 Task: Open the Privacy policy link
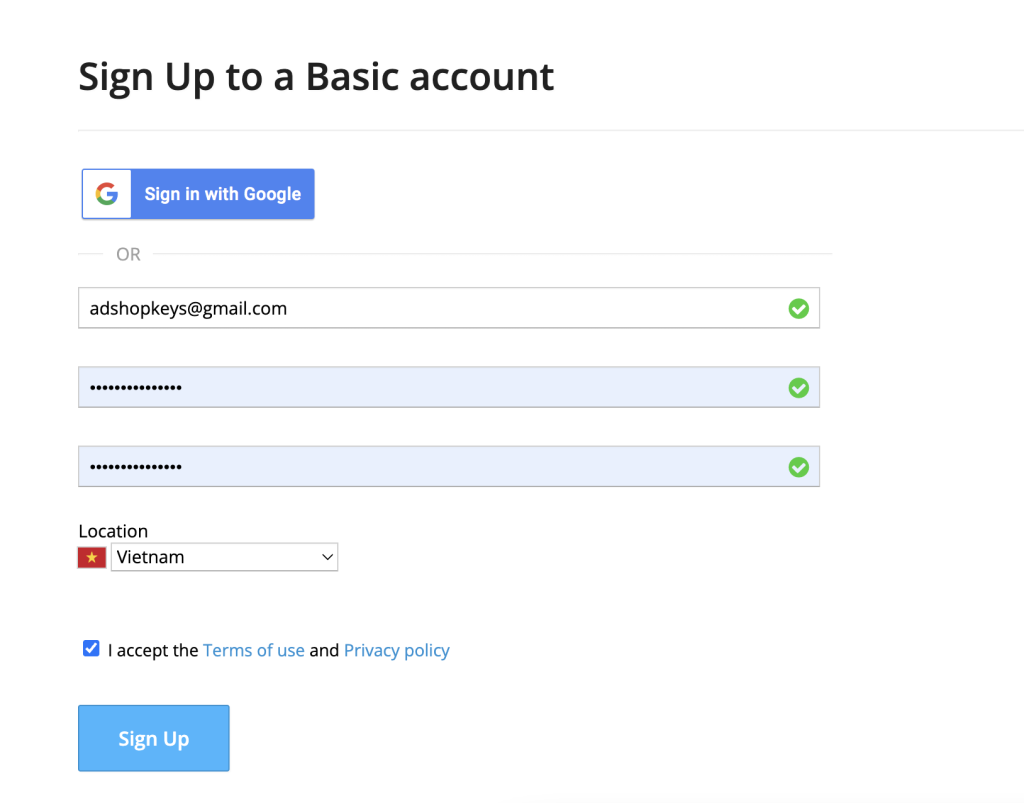click(396, 650)
